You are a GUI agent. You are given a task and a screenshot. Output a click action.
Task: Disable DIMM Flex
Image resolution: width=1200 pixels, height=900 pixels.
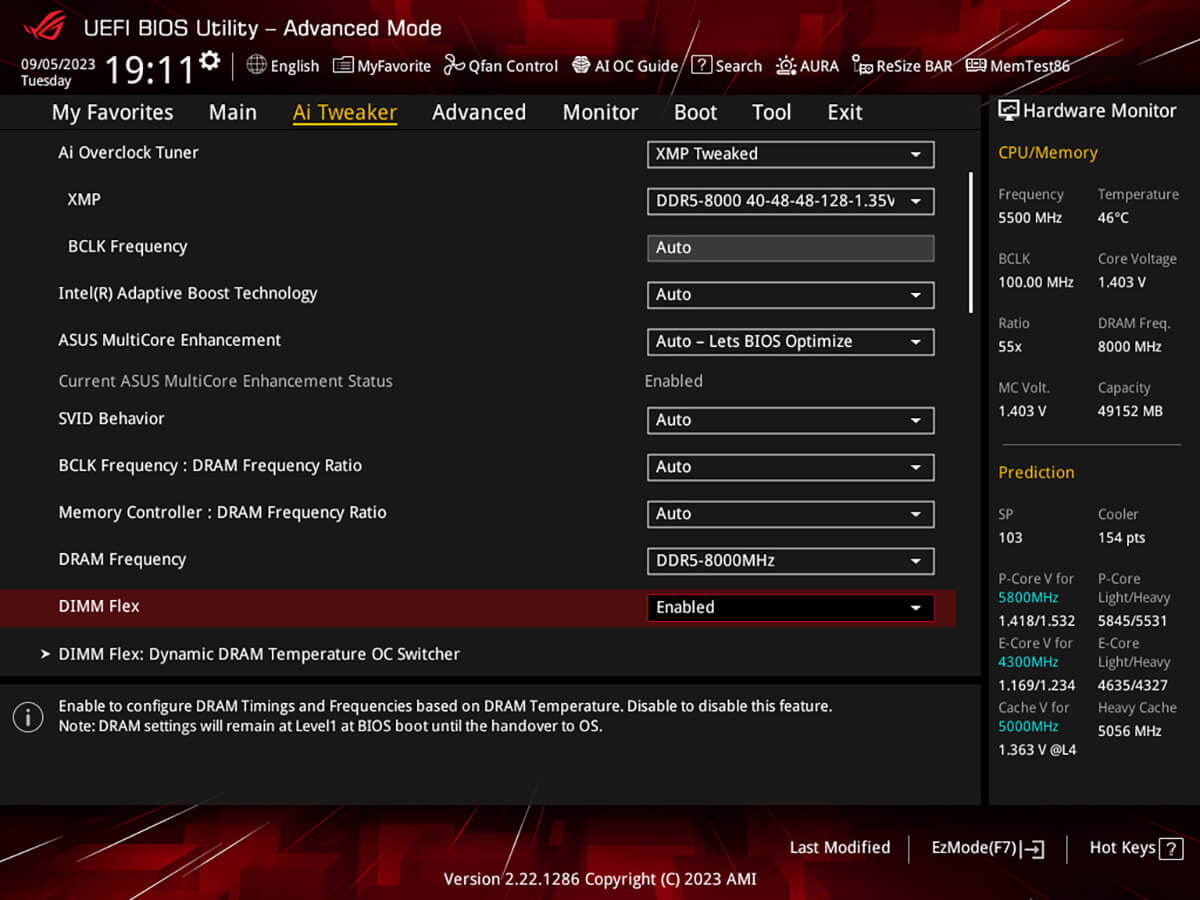tap(790, 607)
